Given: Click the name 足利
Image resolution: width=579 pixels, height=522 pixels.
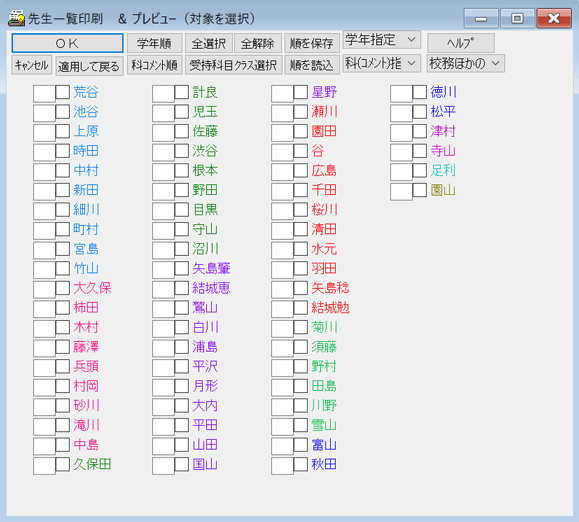Looking at the screenshot, I should click(443, 171).
